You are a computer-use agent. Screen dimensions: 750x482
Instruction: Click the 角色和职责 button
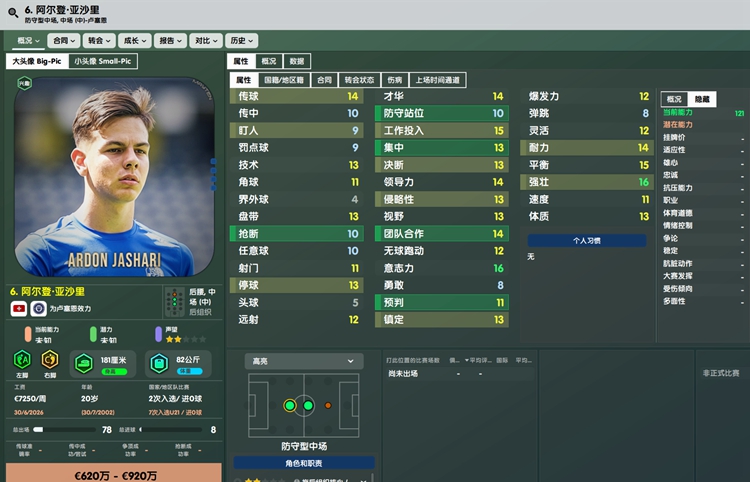click(304, 463)
